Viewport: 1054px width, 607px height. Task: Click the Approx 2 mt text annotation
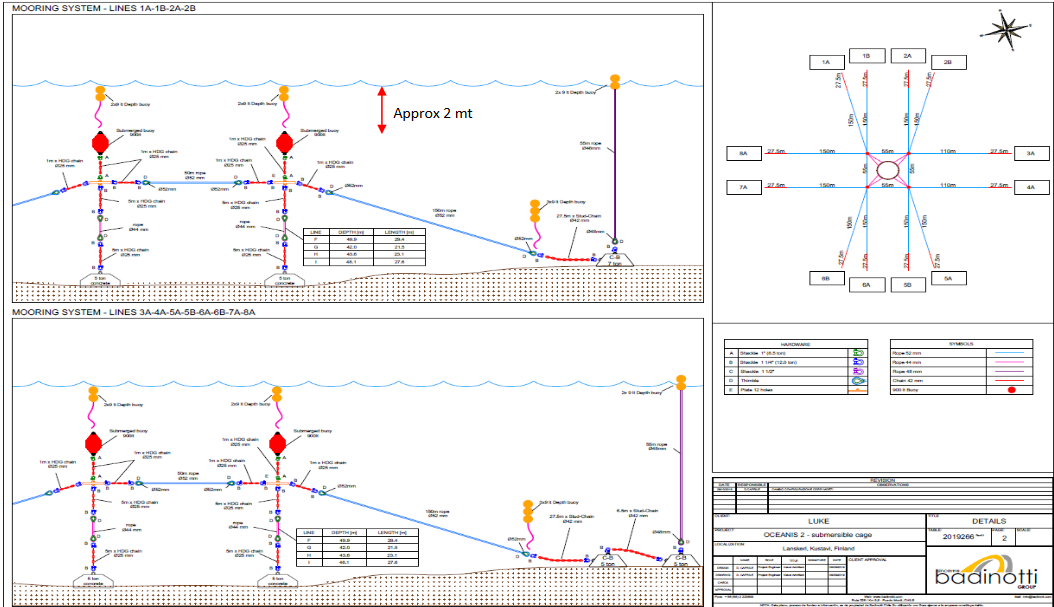(x=432, y=113)
